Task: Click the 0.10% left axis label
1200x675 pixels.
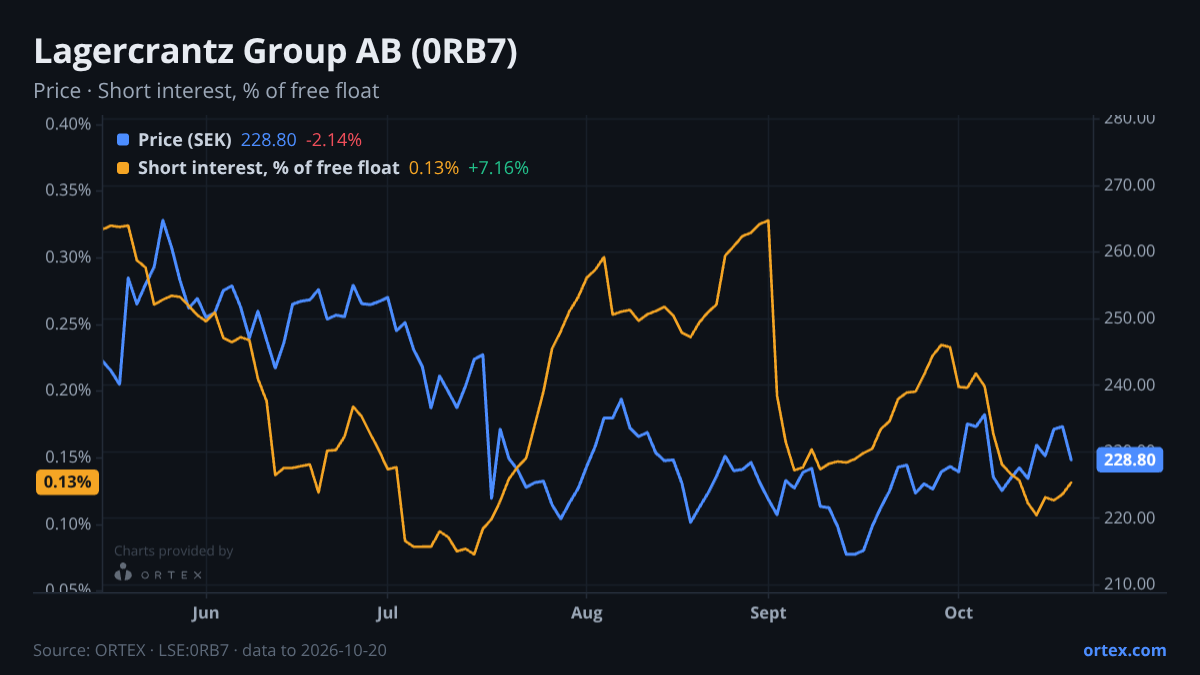Action: (x=68, y=524)
